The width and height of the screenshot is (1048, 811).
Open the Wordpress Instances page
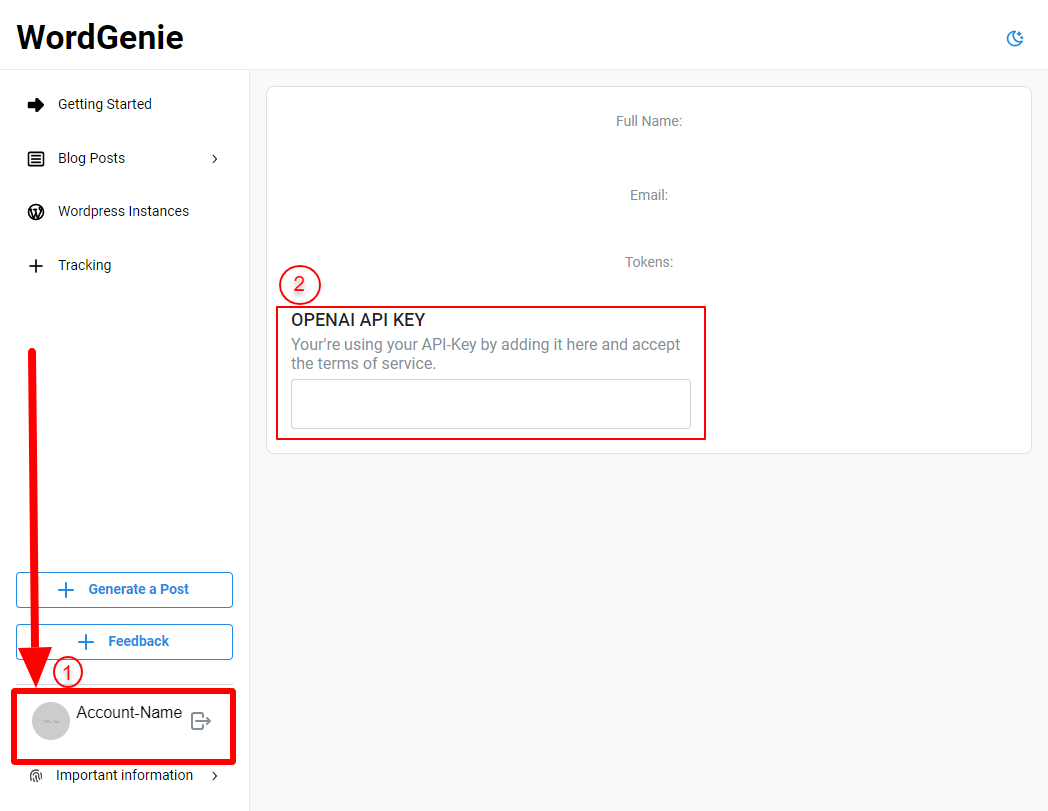[x=123, y=211]
